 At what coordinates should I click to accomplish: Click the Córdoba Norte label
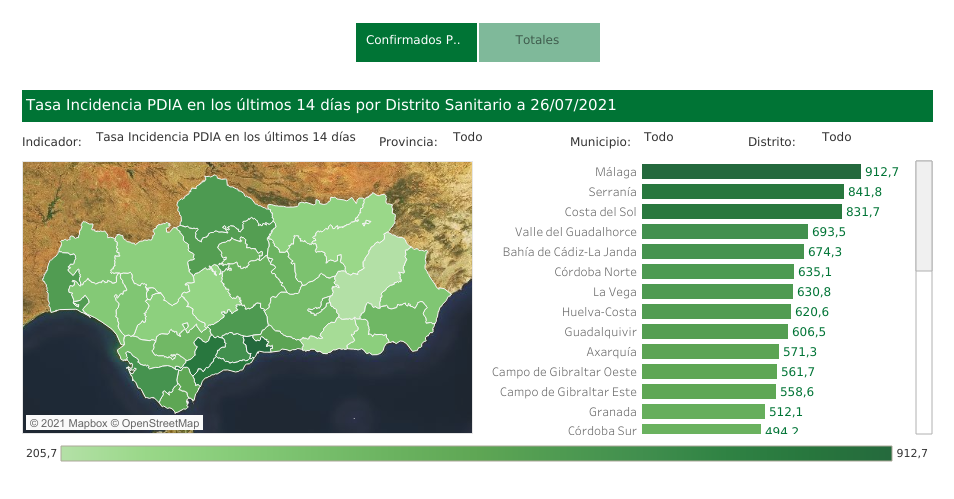(595, 272)
